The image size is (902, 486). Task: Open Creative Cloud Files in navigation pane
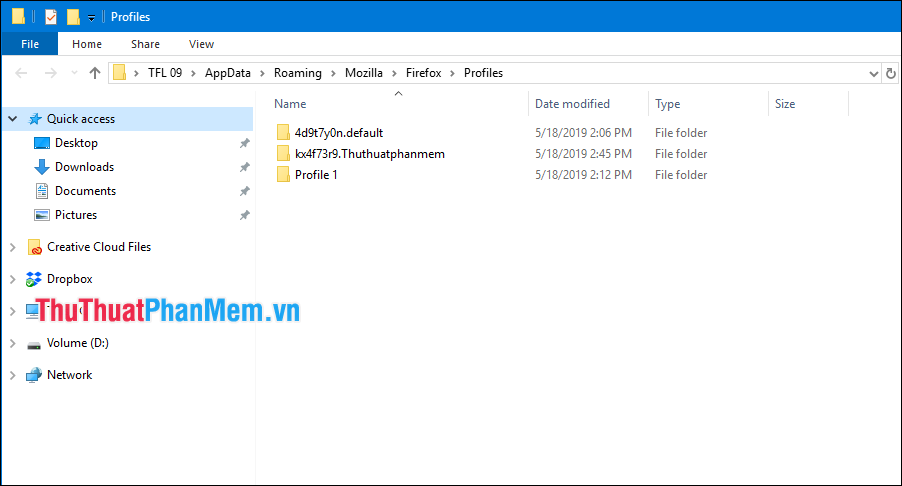99,247
